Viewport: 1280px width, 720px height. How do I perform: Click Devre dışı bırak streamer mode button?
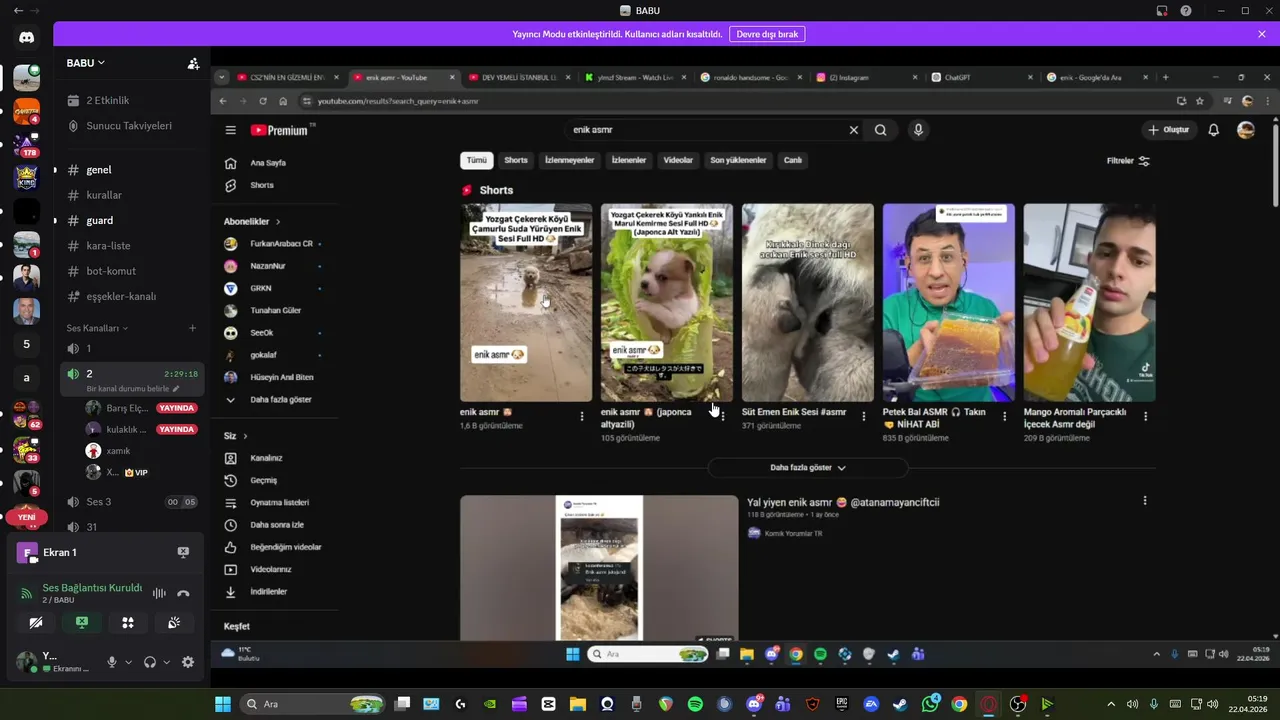coord(767,34)
